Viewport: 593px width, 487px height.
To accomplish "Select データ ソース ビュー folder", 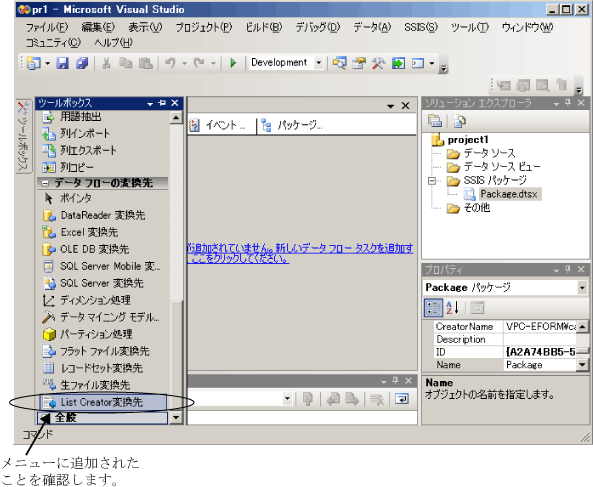I will [x=494, y=167].
